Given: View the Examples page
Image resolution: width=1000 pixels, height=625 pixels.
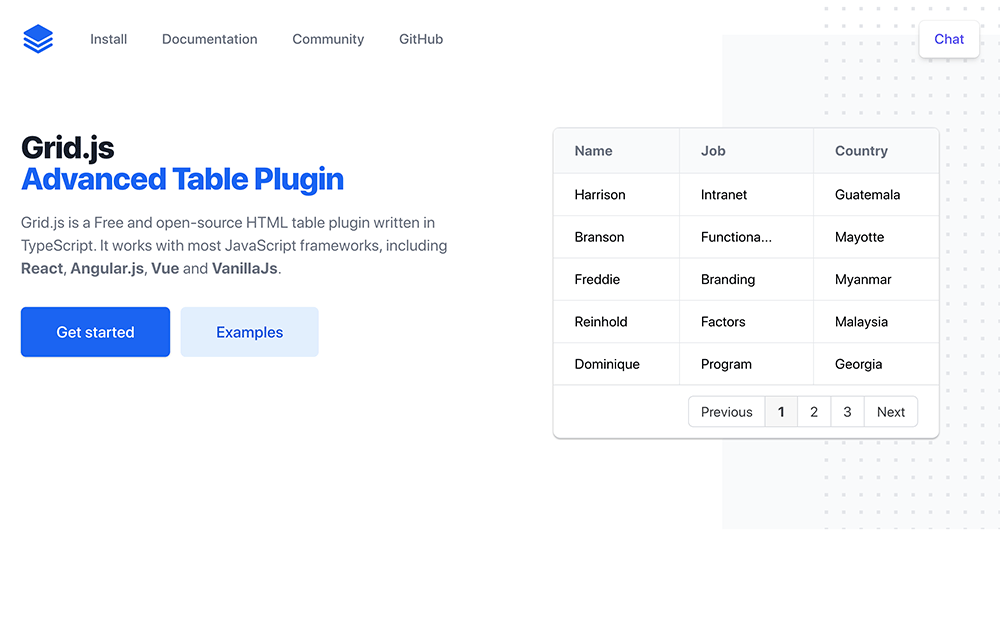Looking at the screenshot, I should tap(249, 331).
